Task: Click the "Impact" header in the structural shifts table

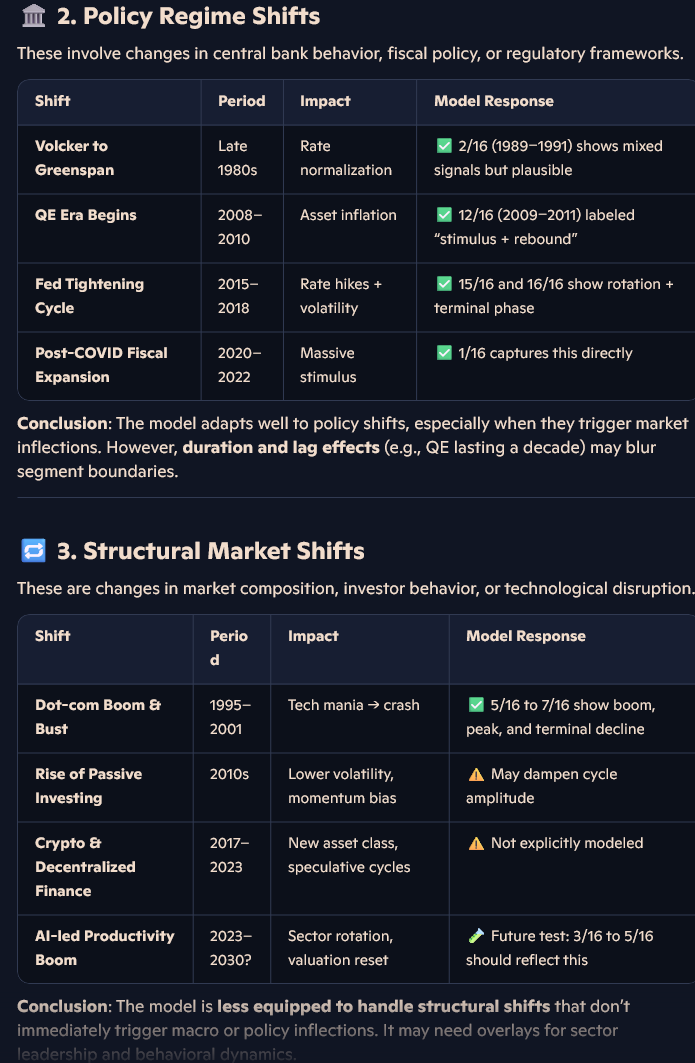Action: (x=313, y=636)
